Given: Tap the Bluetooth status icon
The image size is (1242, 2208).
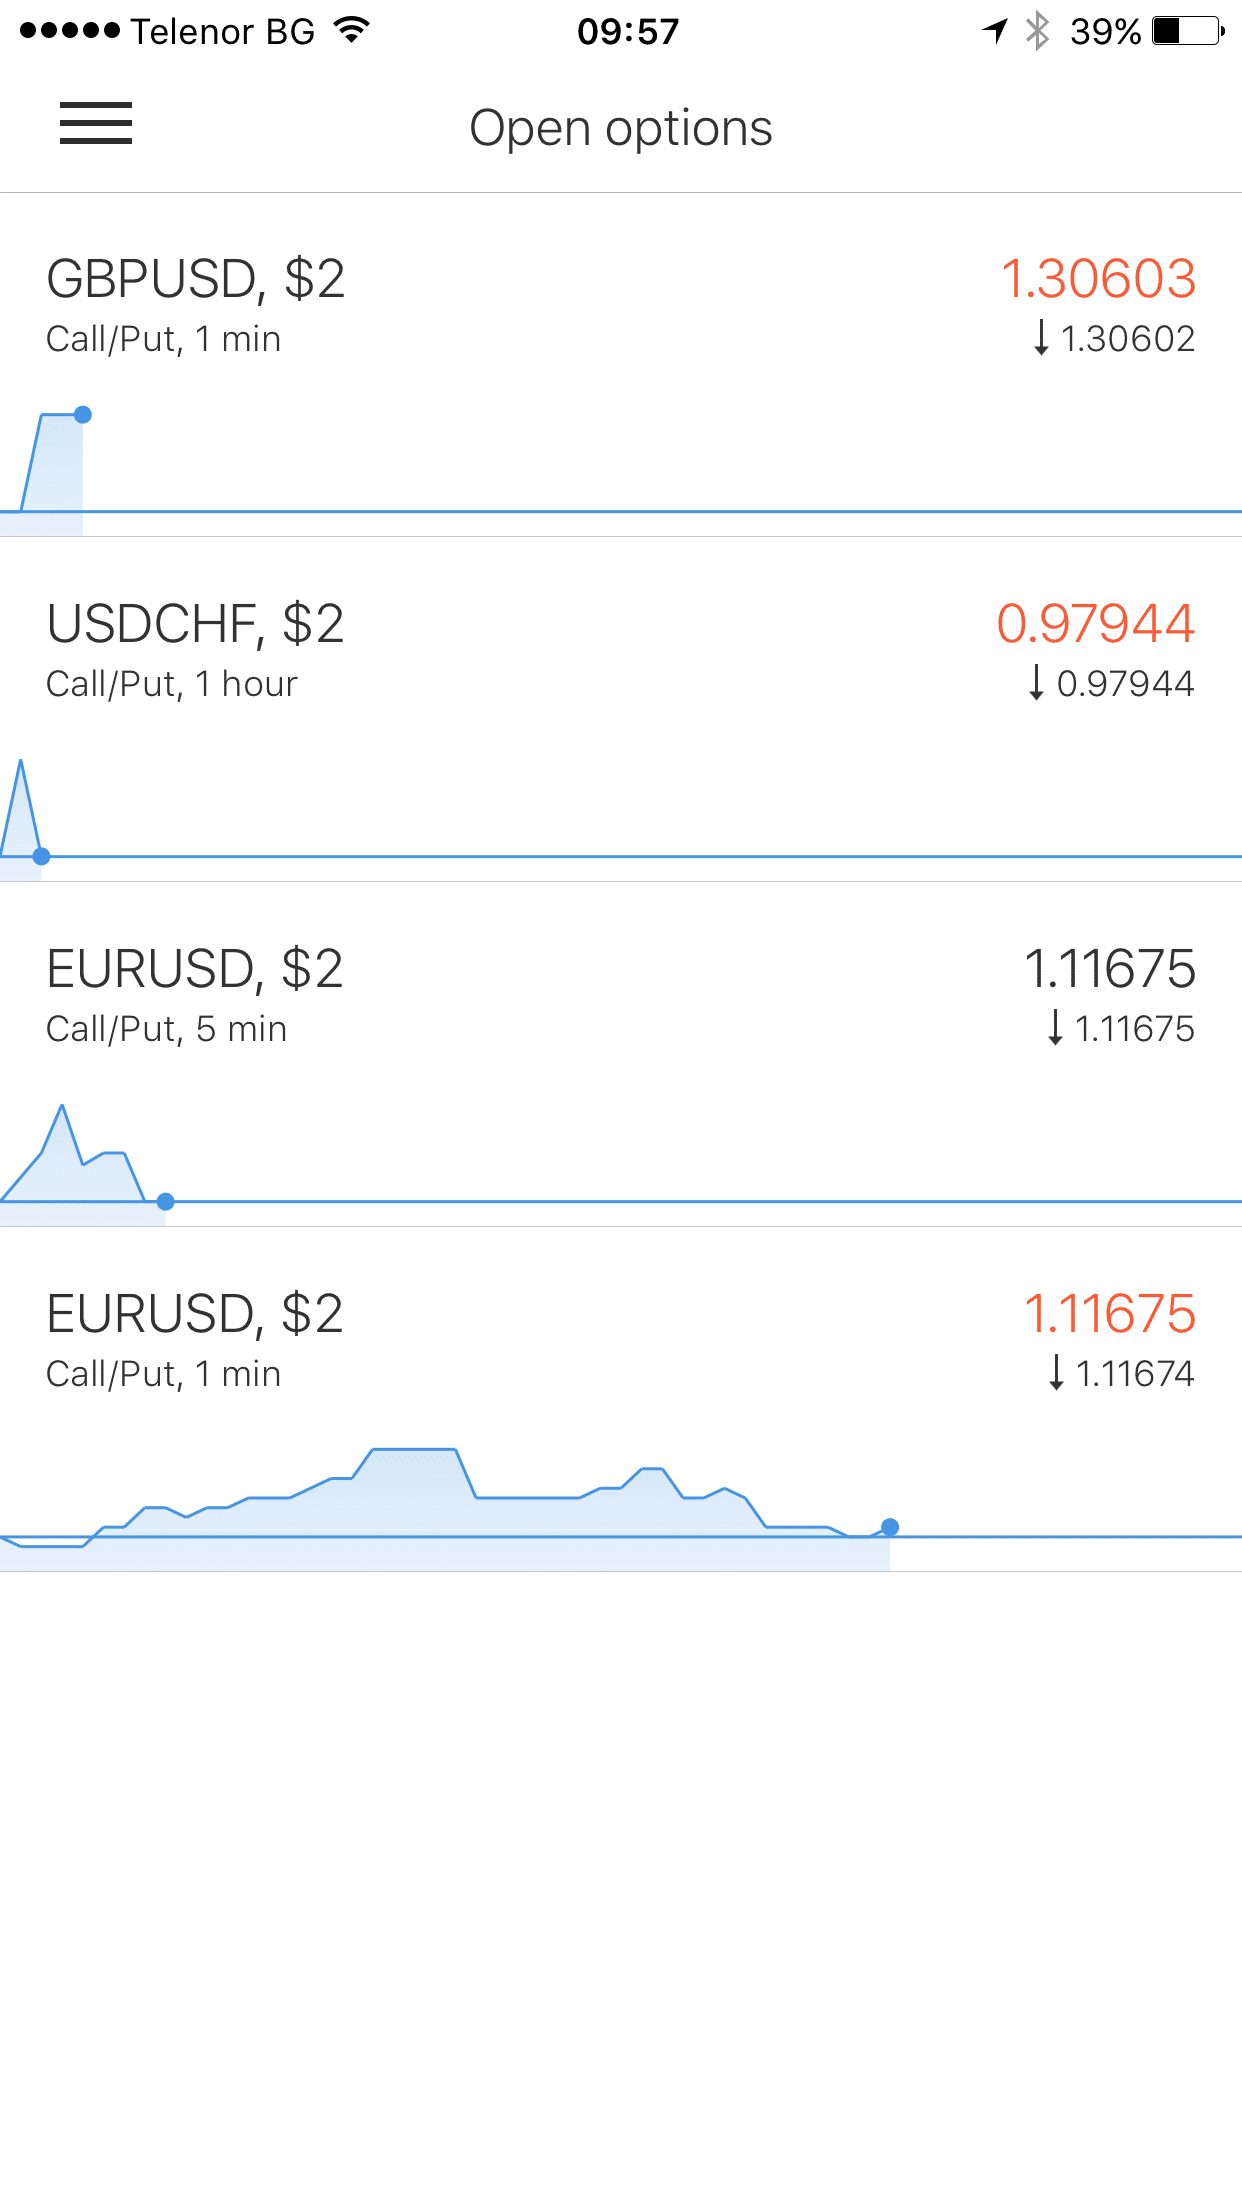Looking at the screenshot, I should point(1038,31).
